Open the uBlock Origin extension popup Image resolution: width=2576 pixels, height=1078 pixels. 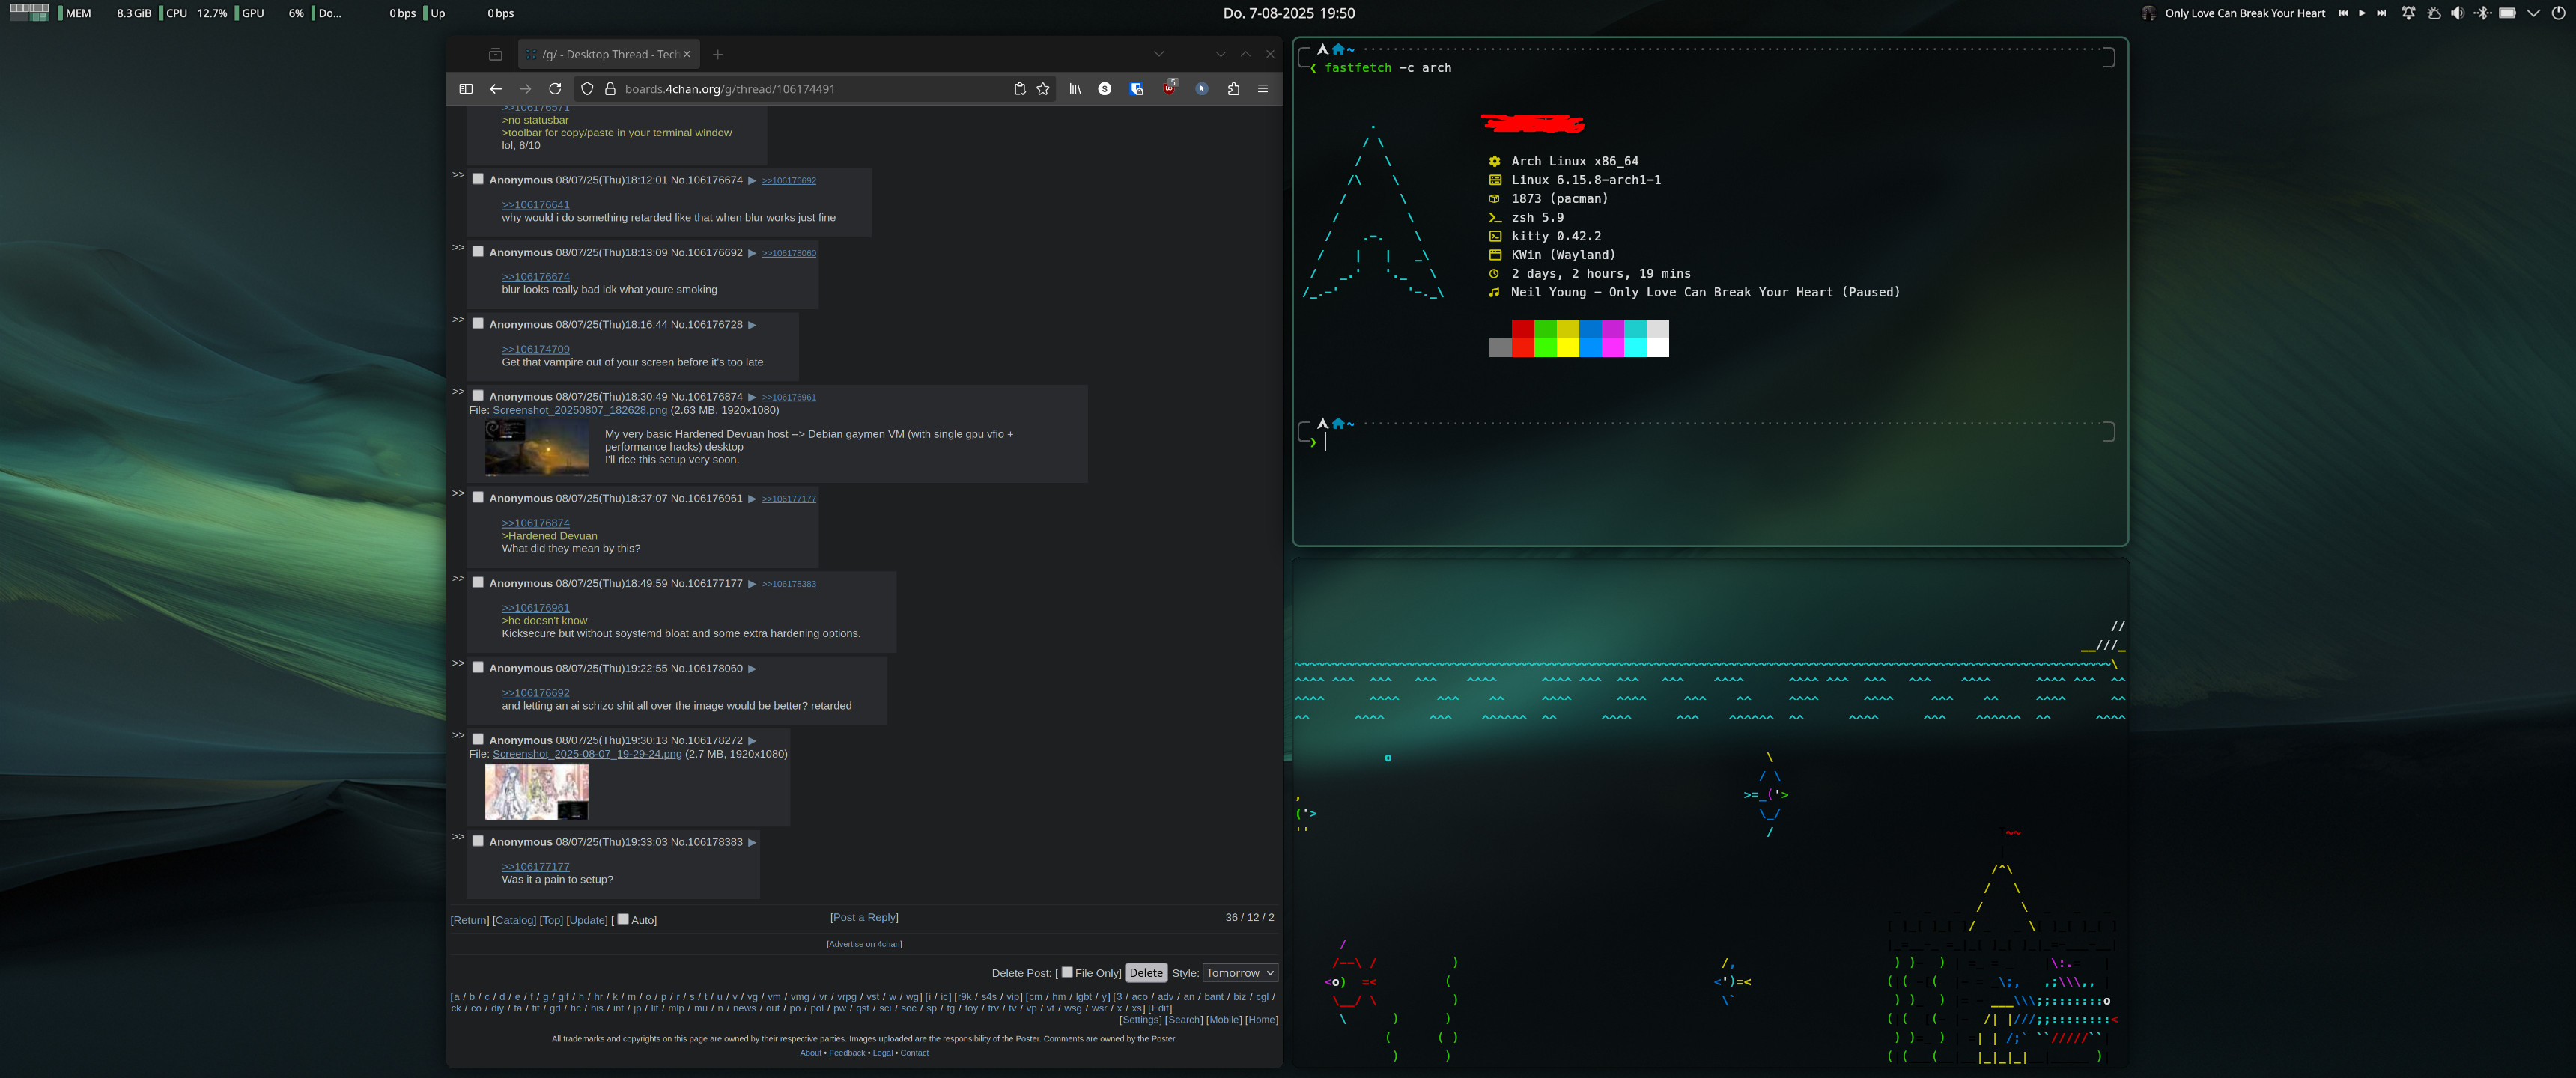click(1169, 88)
